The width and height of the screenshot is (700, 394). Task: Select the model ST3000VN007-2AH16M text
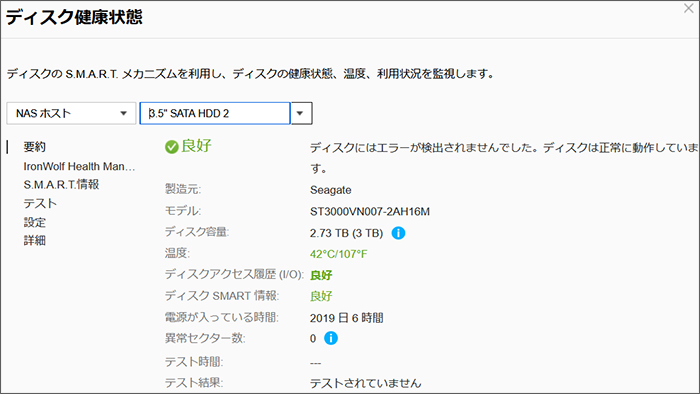[x=370, y=212]
